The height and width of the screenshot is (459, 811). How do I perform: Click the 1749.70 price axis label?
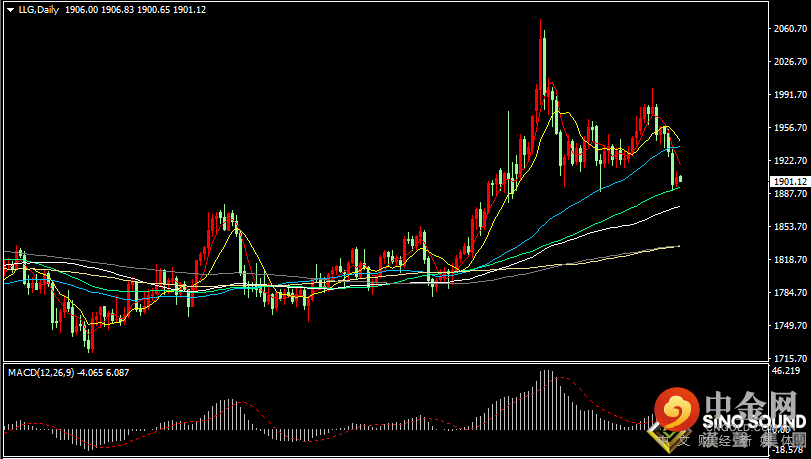[790, 326]
